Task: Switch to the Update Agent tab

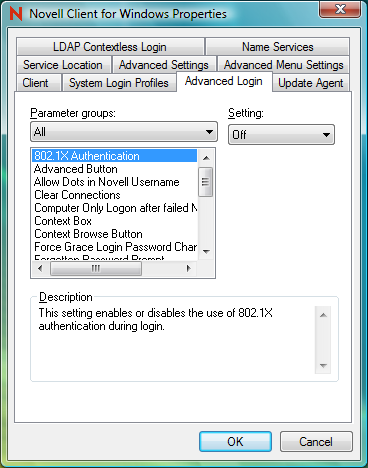Action: [x=311, y=83]
